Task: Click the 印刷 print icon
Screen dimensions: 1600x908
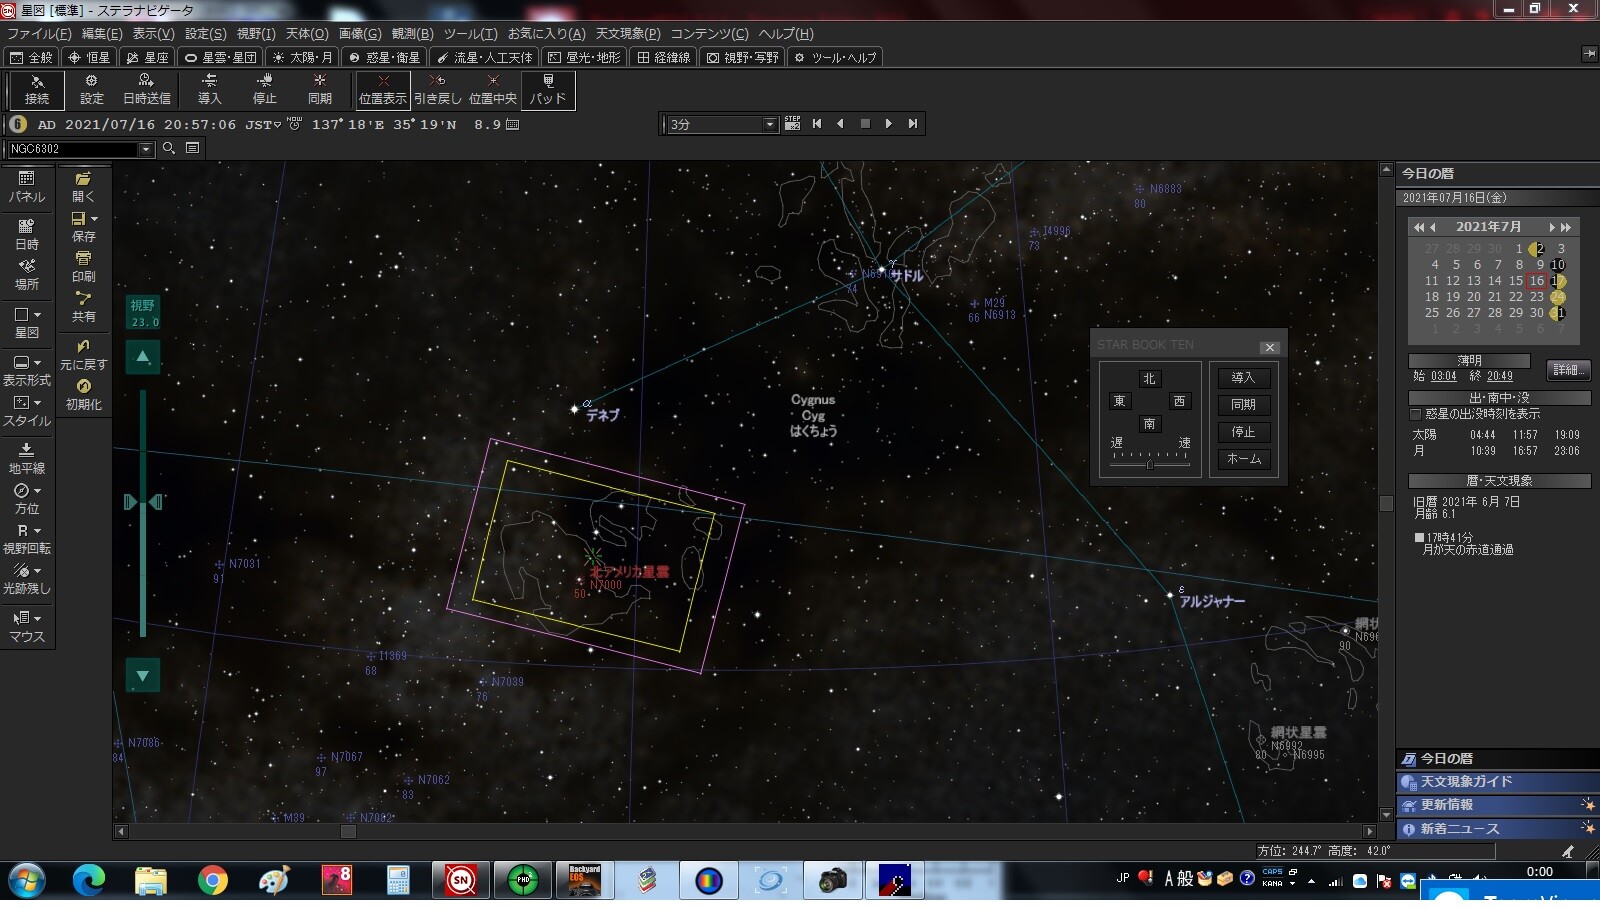Action: point(84,267)
